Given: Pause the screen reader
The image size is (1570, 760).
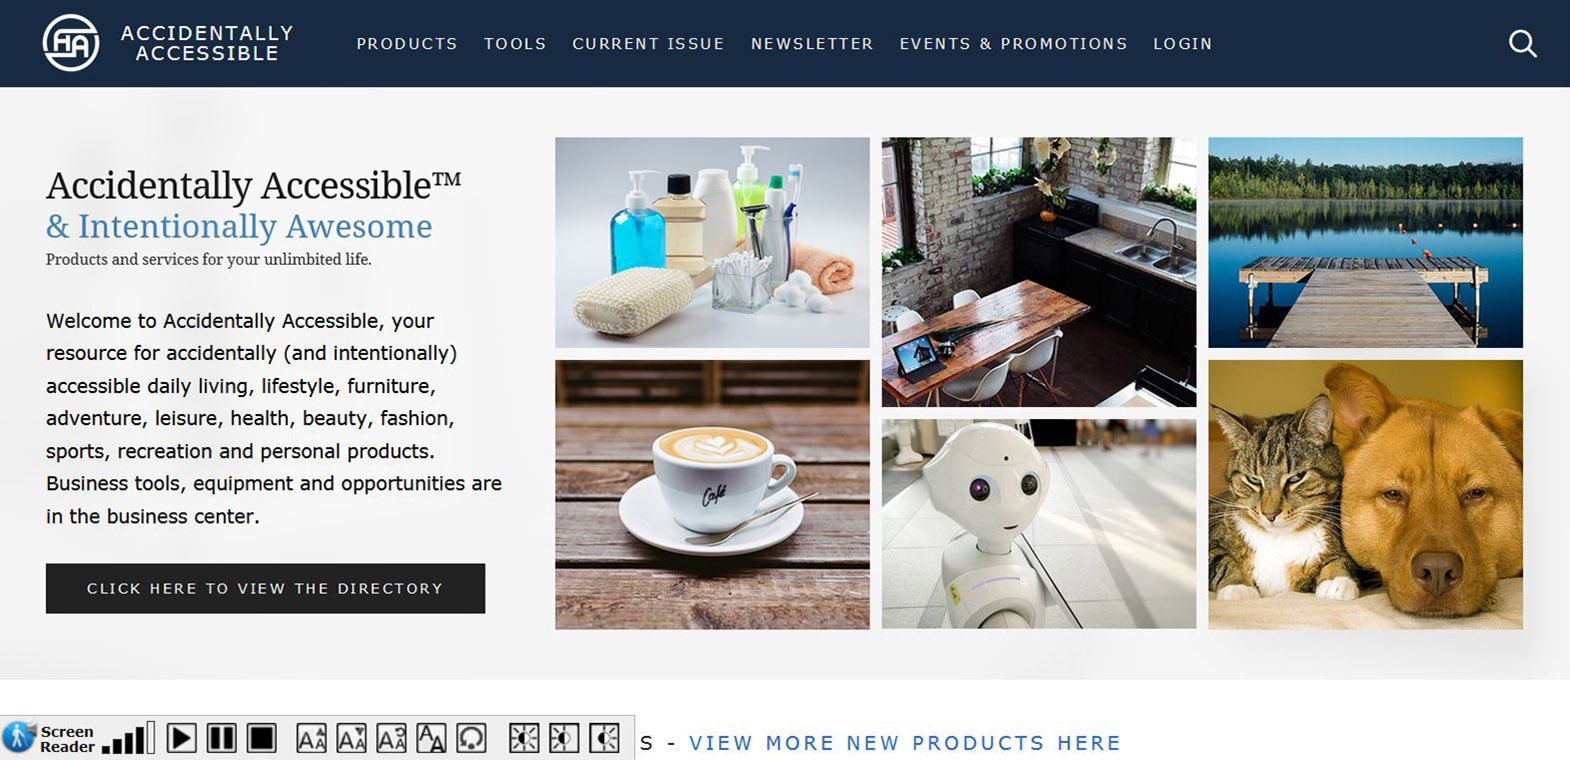Looking at the screenshot, I should point(221,738).
